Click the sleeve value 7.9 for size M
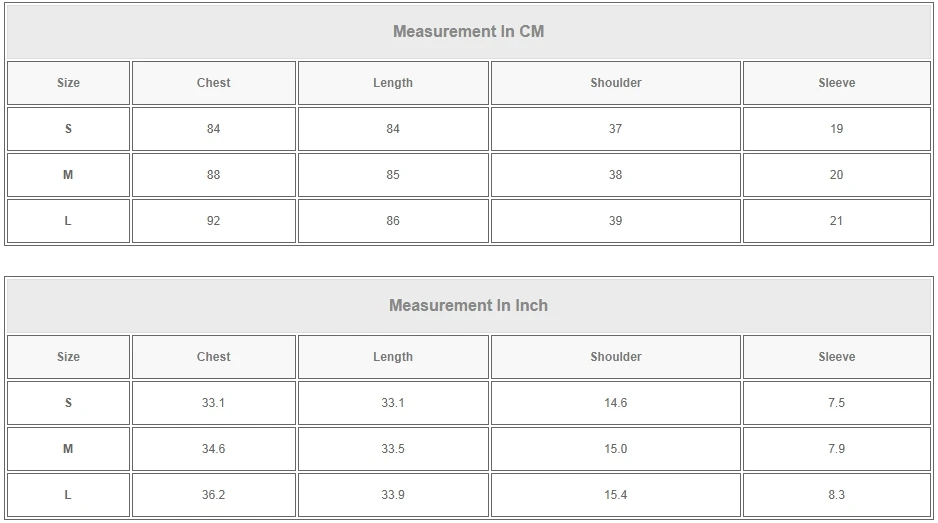 (x=836, y=449)
